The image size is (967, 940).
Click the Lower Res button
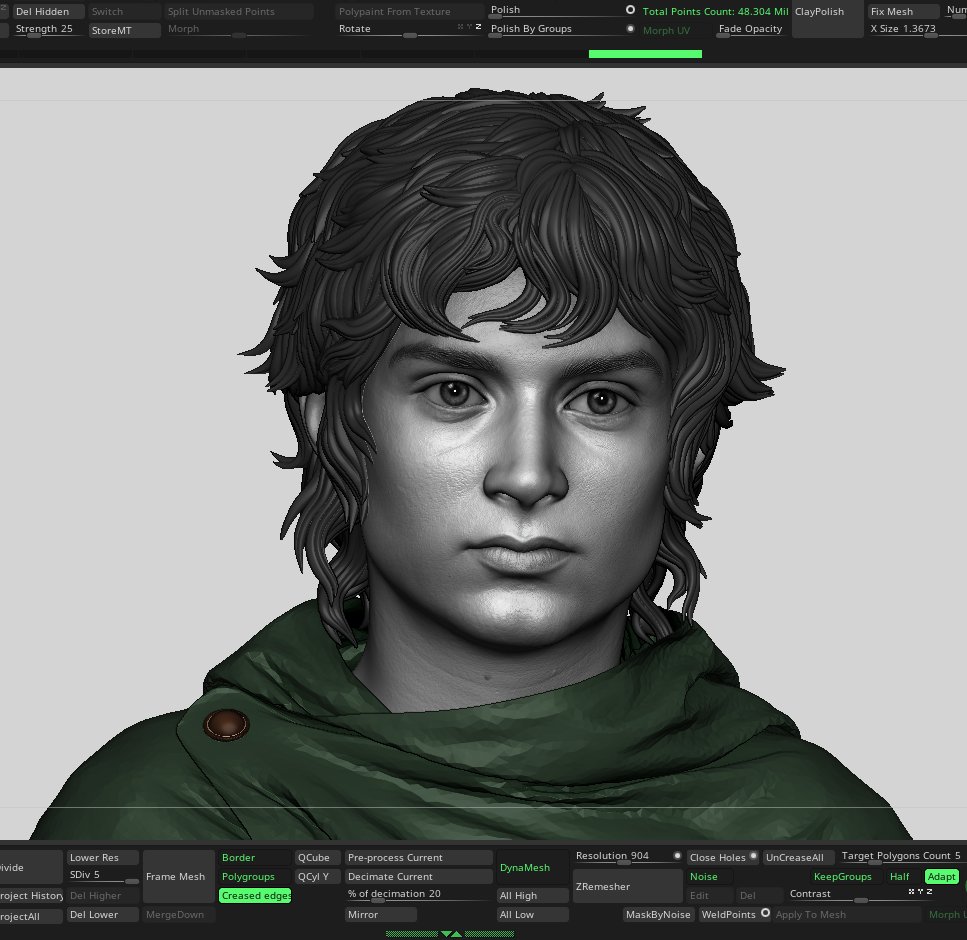[103, 858]
